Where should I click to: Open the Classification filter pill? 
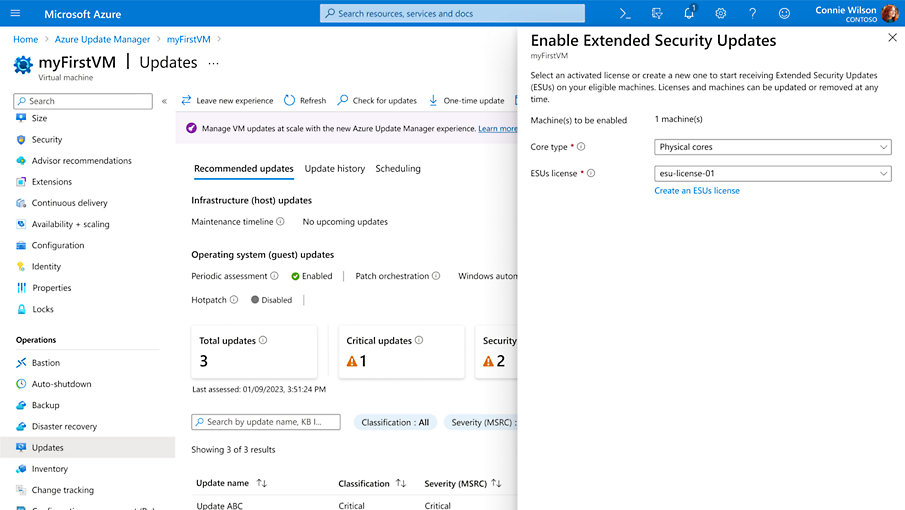point(395,422)
